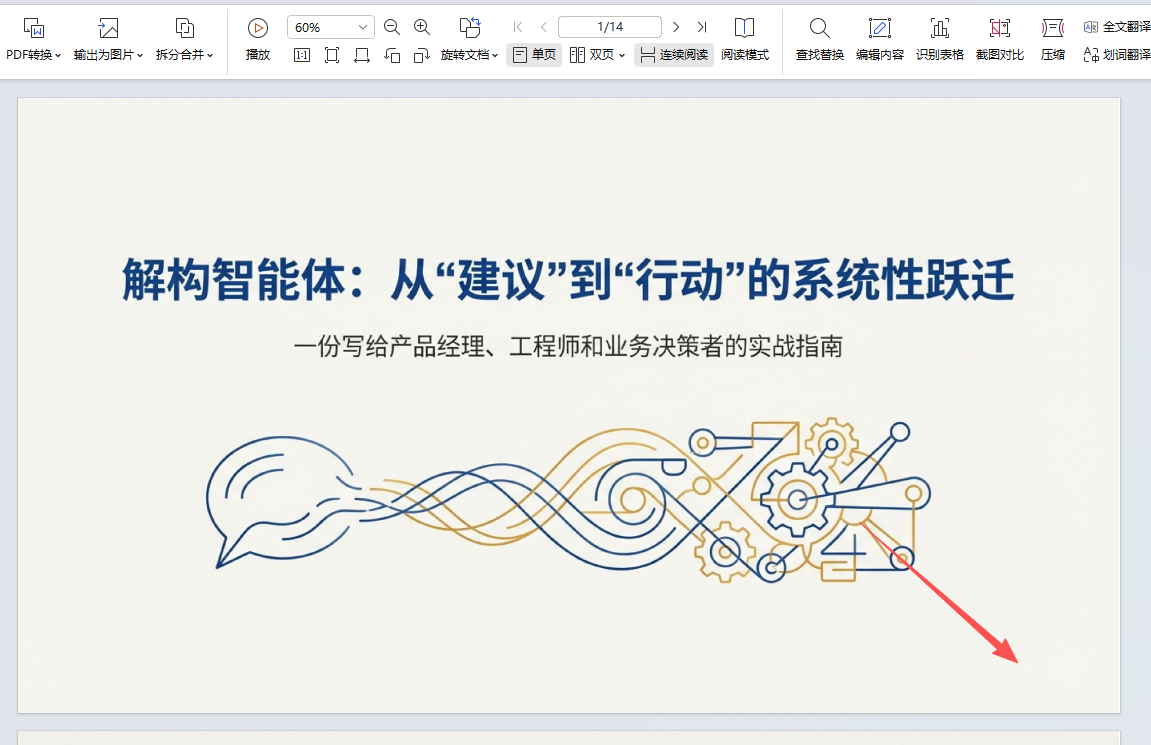Click the zoom out magnifier icon
Viewport: 1151px width, 745px height.
(392, 28)
